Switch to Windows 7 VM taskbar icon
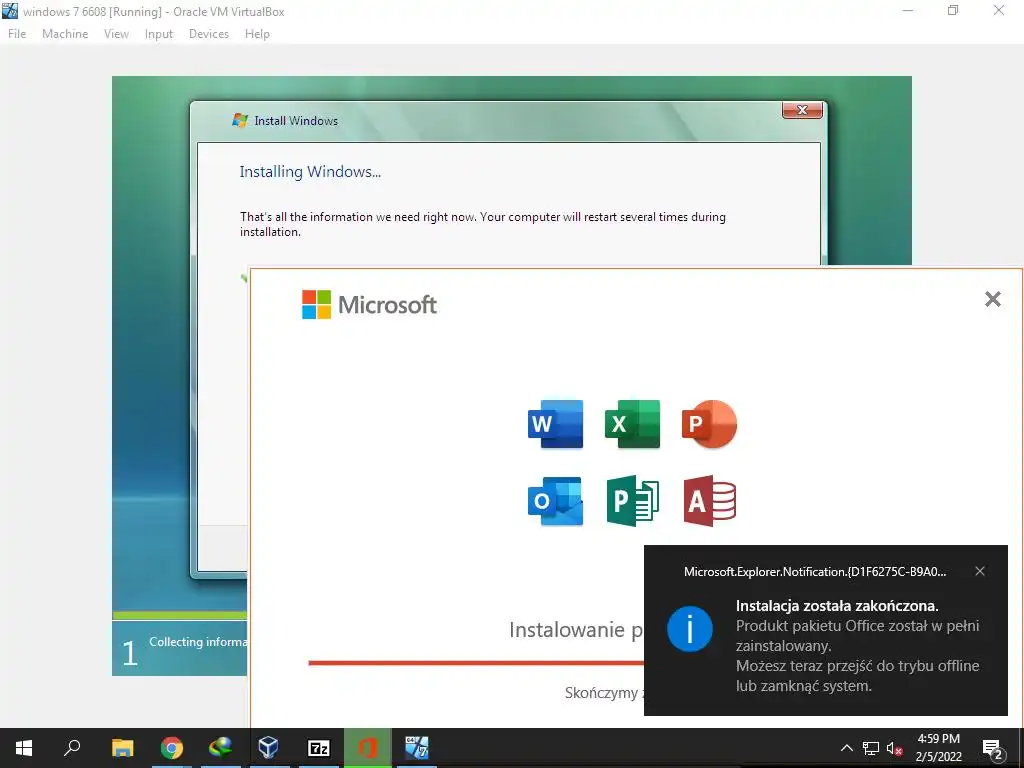The image size is (1024, 768). [417, 748]
